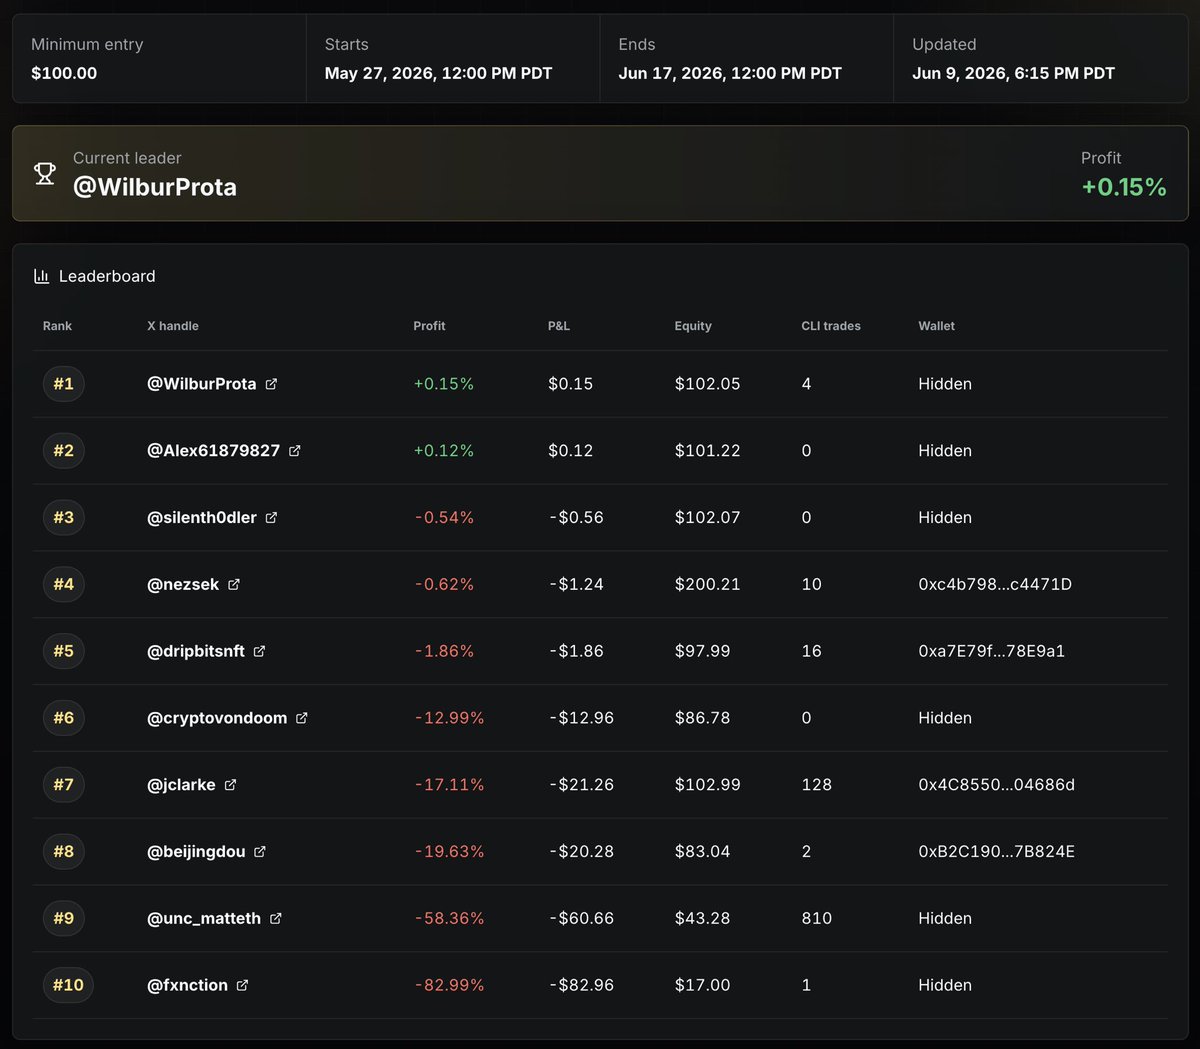Select the #1 rank badge
The width and height of the screenshot is (1200, 1049).
pyautogui.click(x=63, y=384)
